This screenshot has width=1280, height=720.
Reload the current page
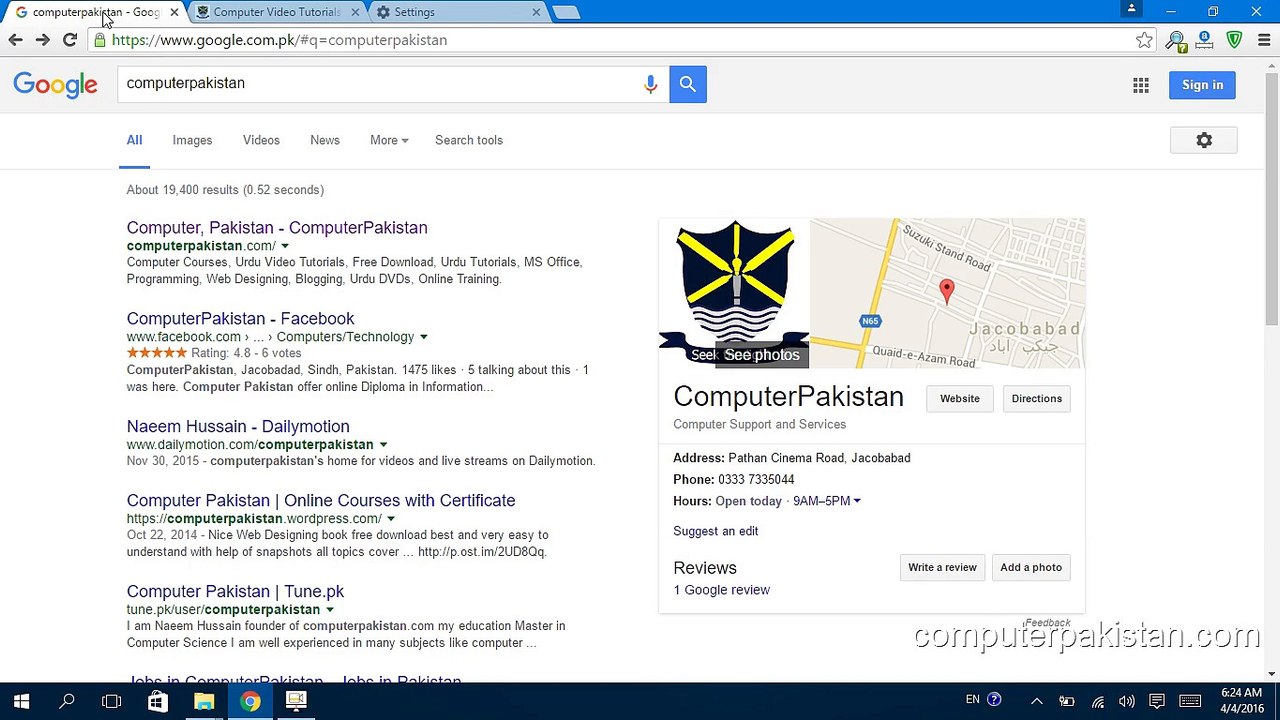(x=70, y=40)
